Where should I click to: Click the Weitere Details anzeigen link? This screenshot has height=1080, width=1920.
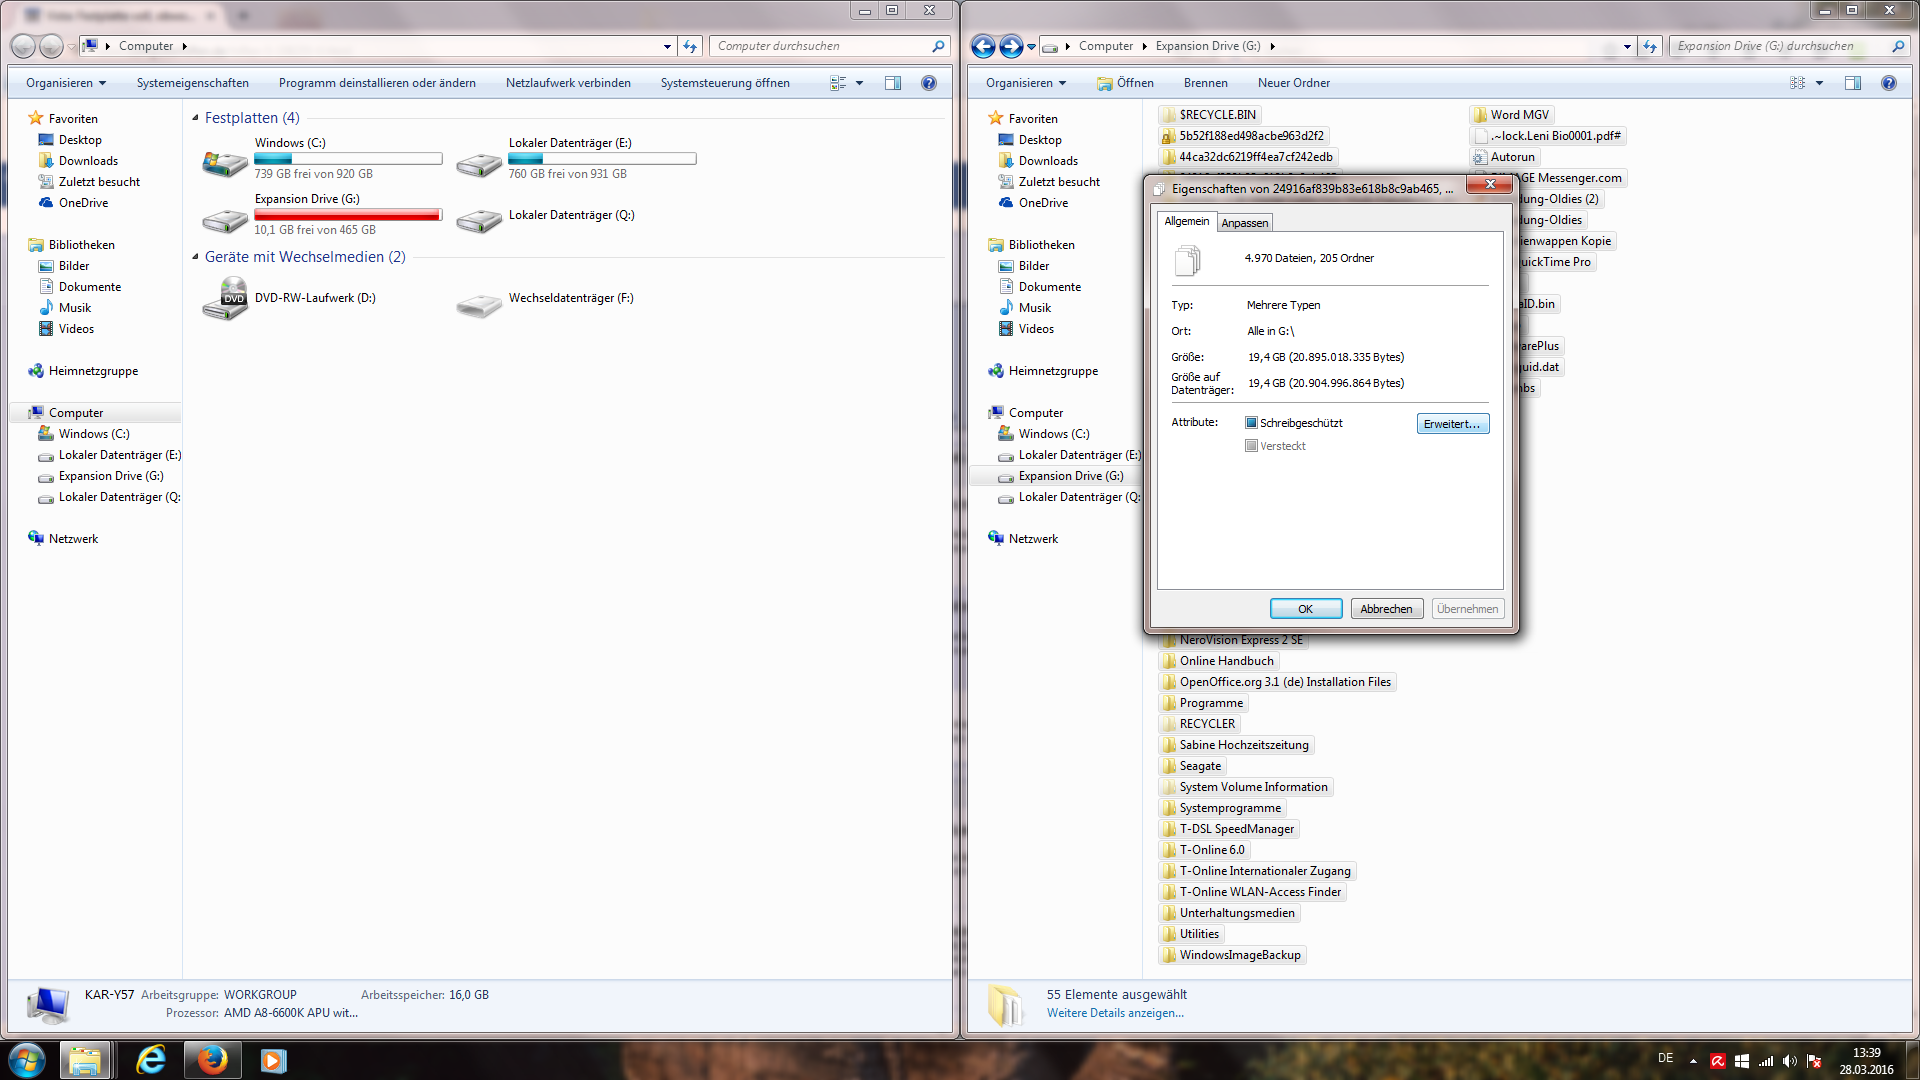[1115, 1013]
